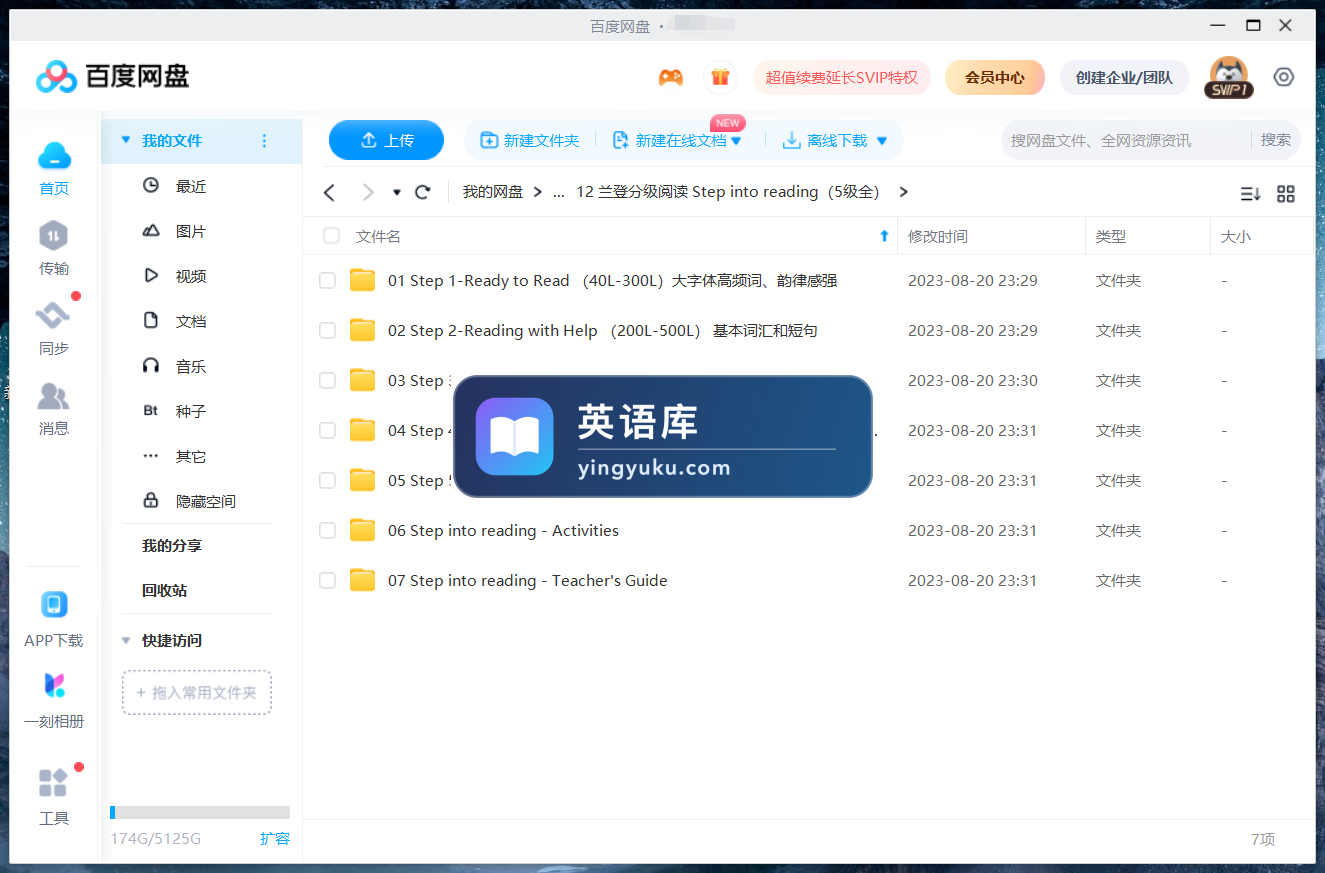Check the box for the 05 Step folder
1325x873 pixels.
point(327,481)
